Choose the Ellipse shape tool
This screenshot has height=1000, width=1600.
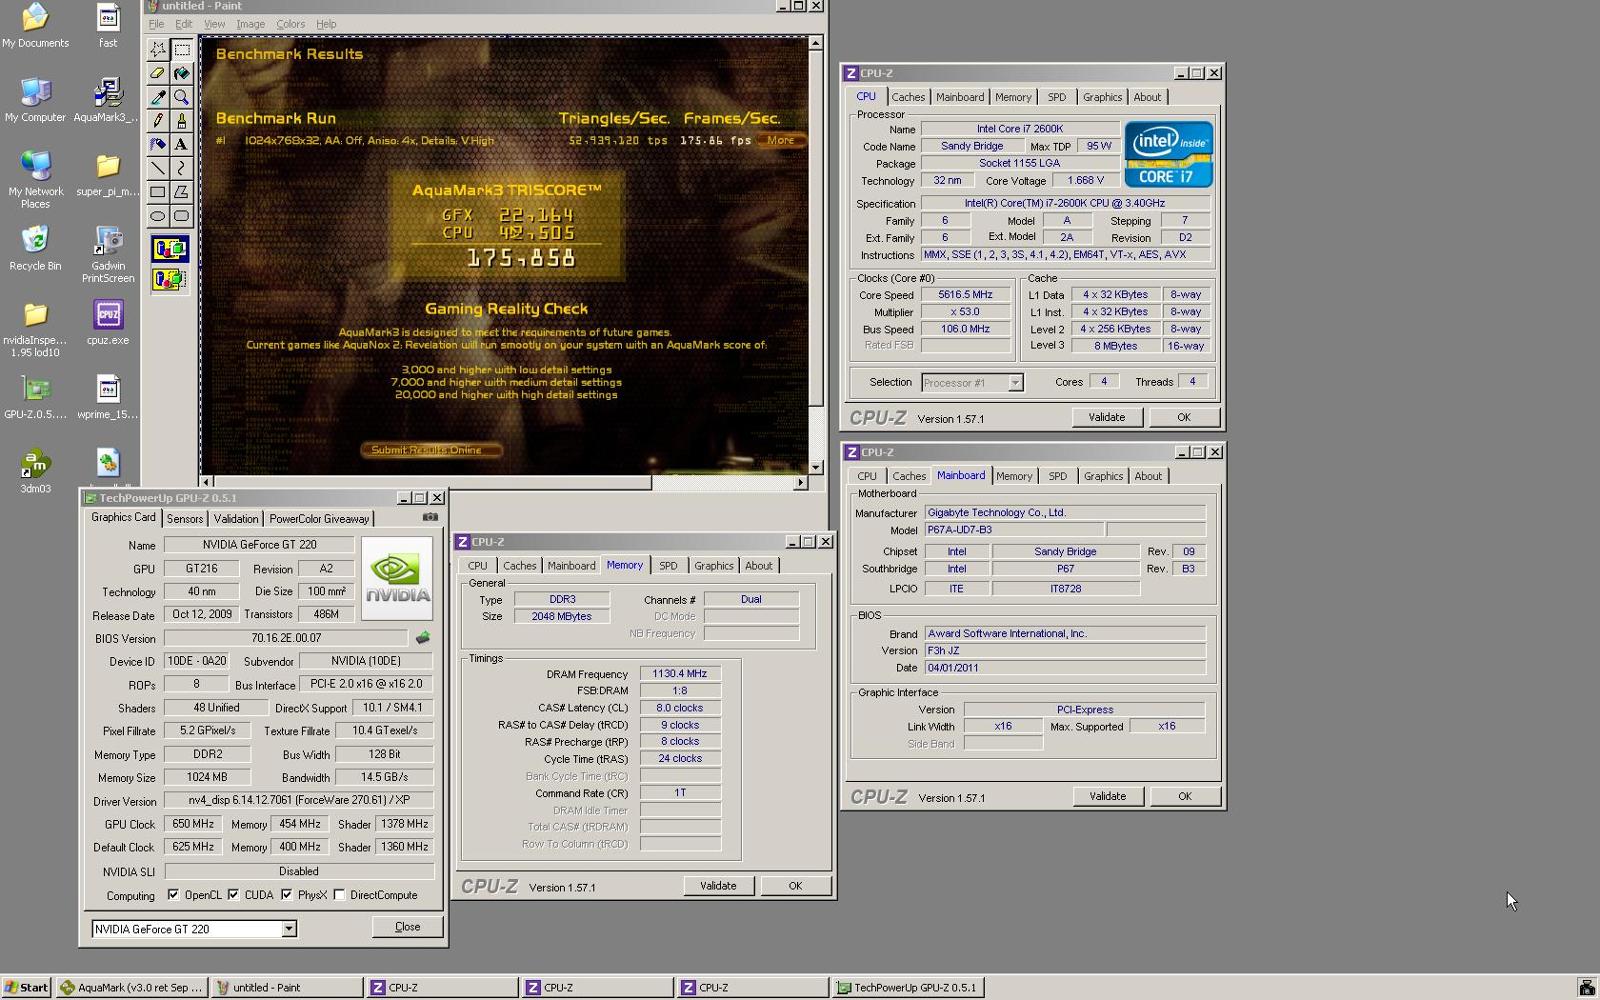(x=158, y=216)
